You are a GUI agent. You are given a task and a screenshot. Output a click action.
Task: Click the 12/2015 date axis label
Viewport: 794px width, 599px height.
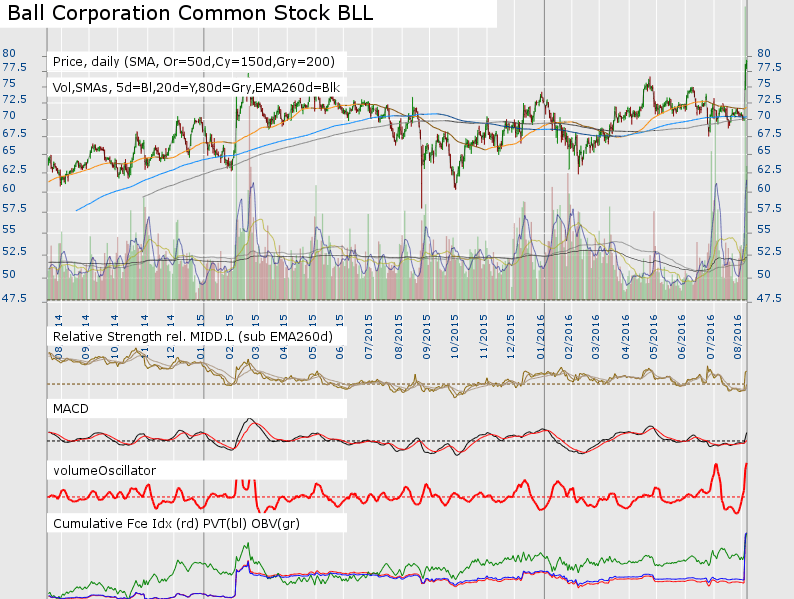click(x=510, y=337)
